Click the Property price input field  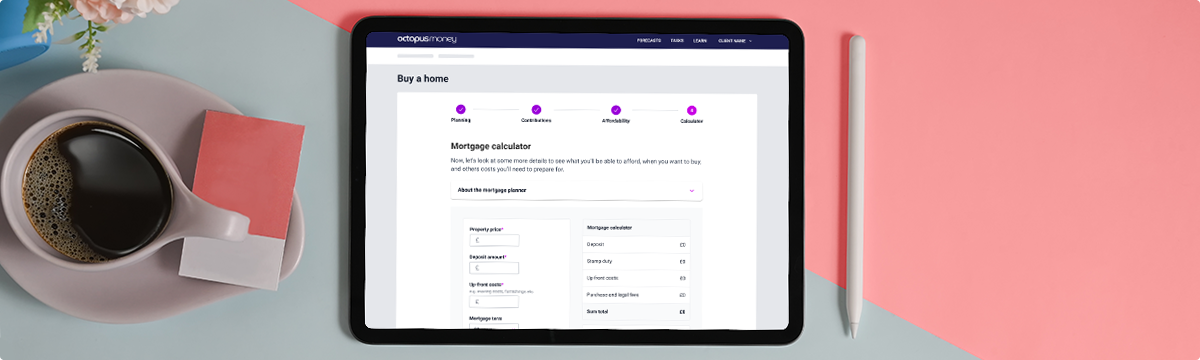[x=495, y=241]
